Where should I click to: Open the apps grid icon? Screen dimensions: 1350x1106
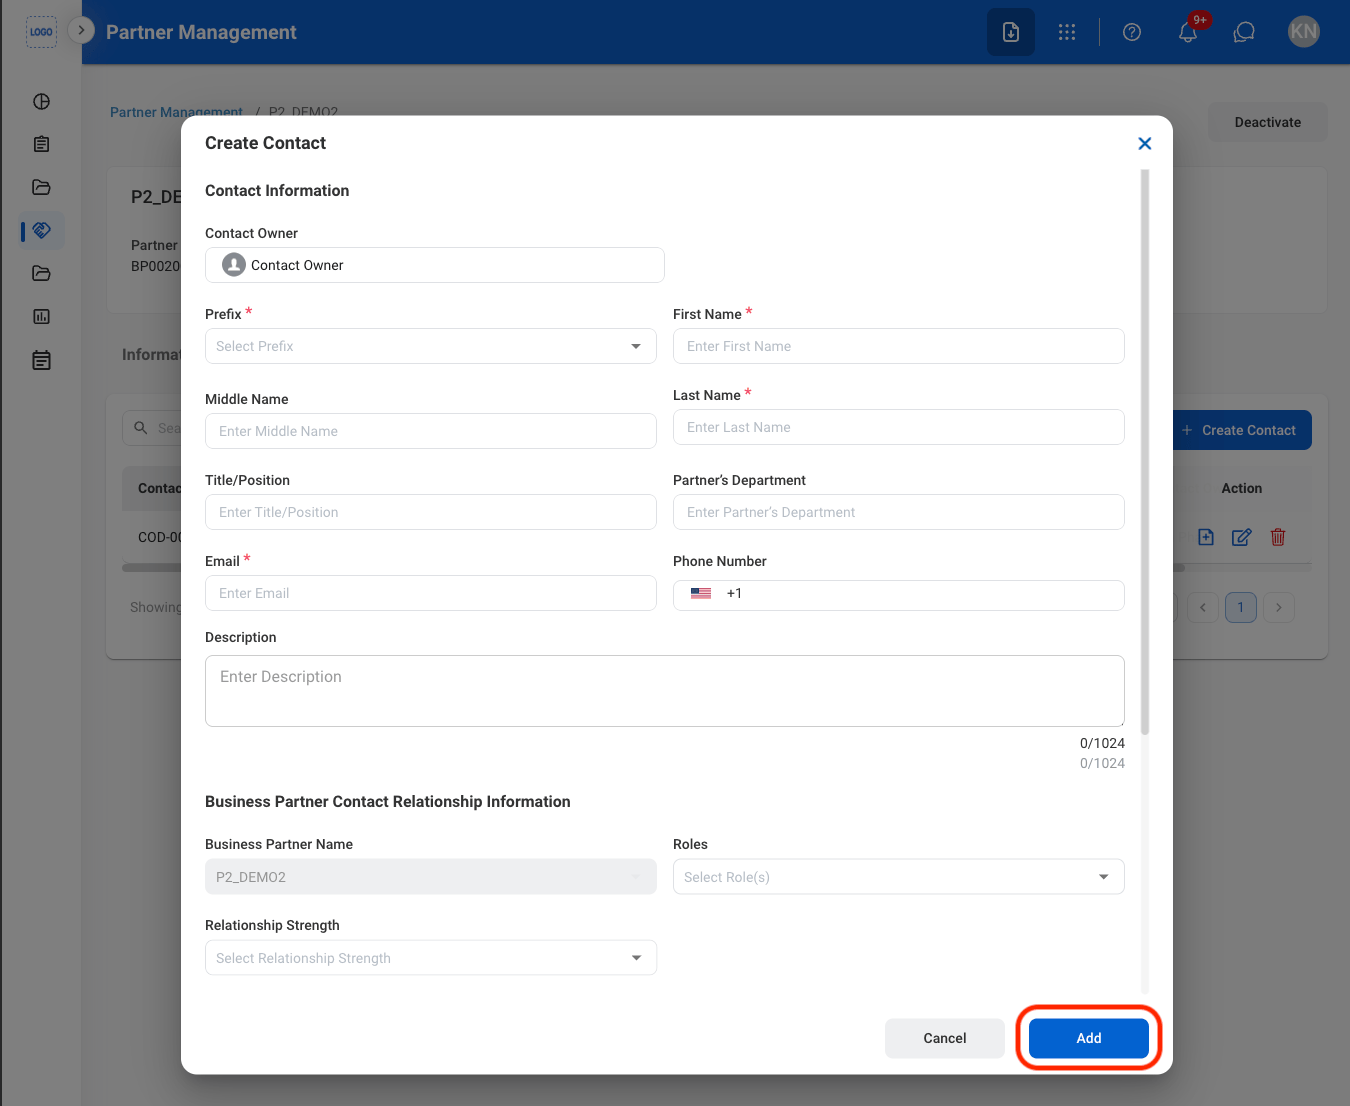(x=1067, y=32)
